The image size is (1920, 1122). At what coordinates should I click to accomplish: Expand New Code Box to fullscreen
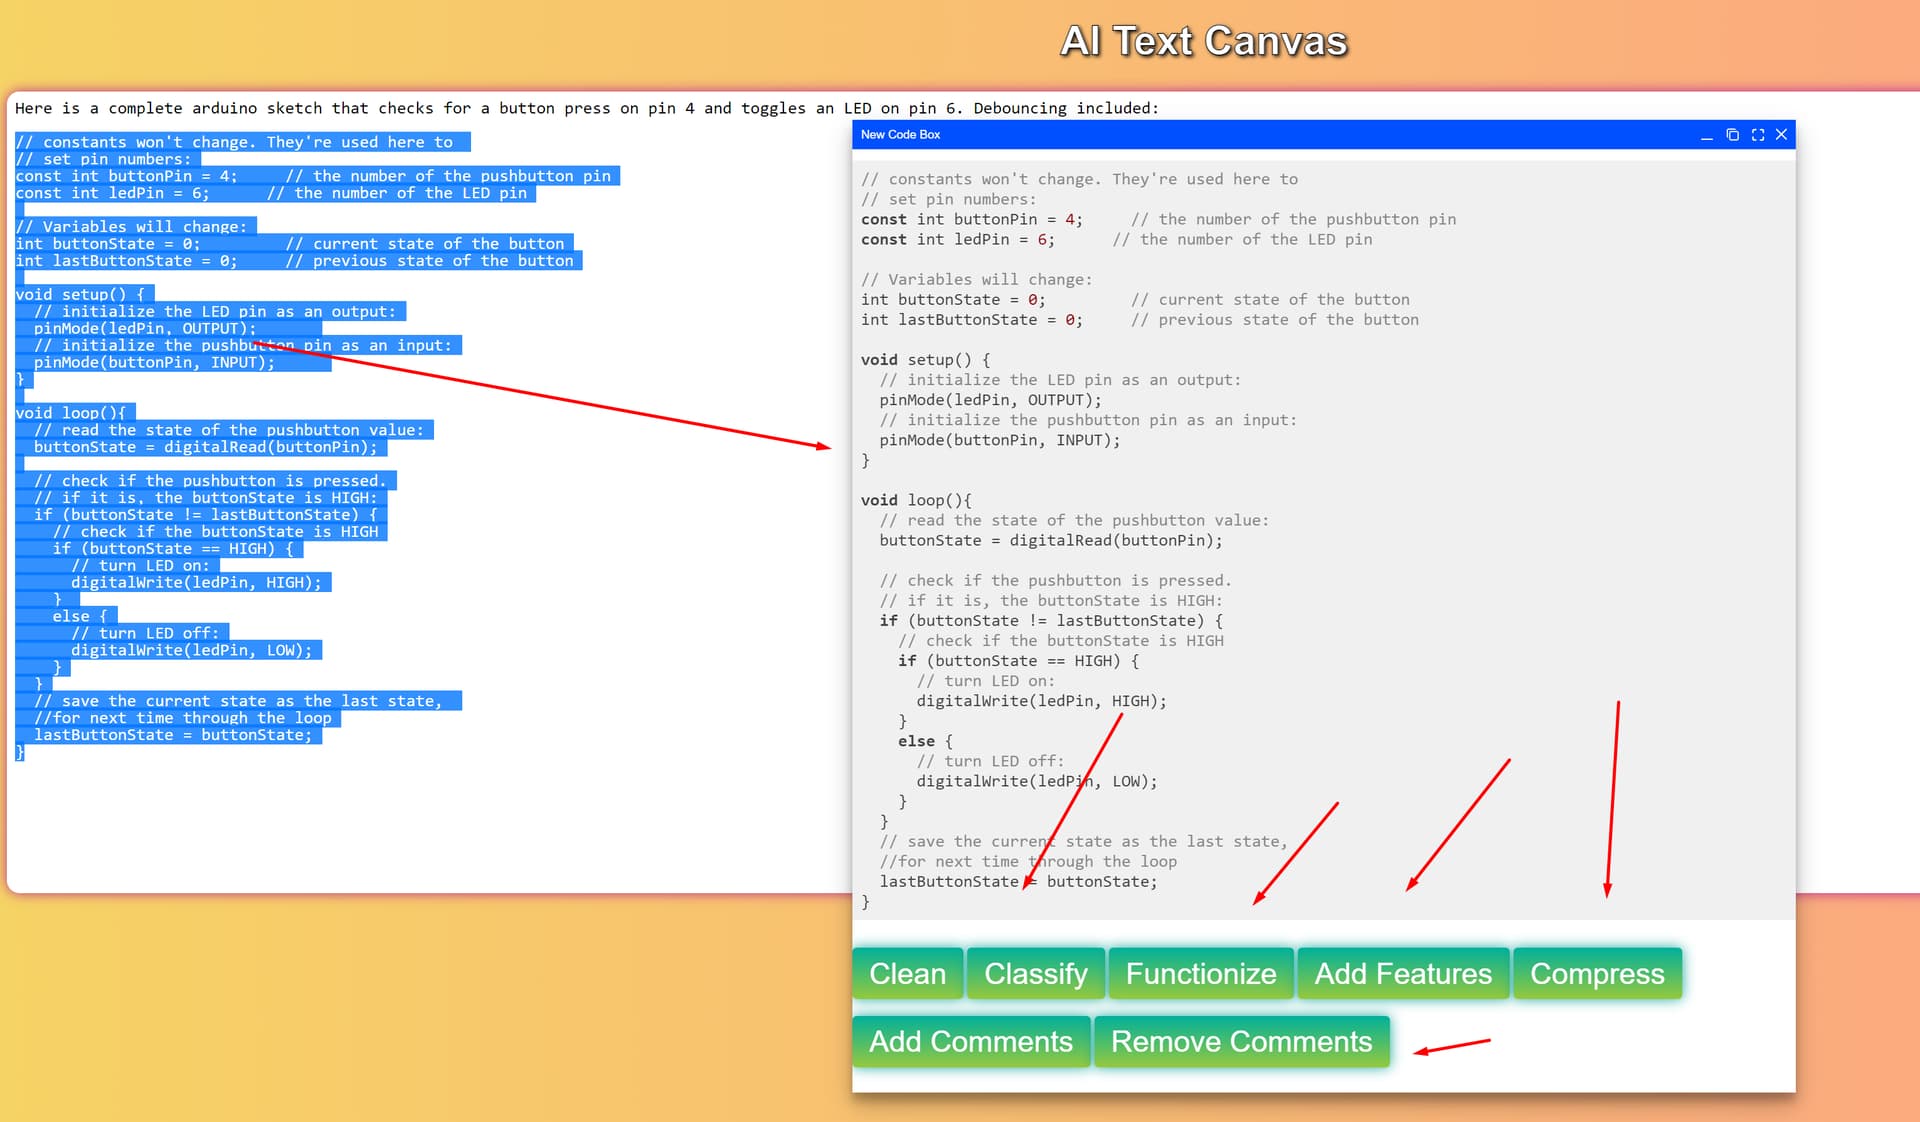pyautogui.click(x=1757, y=135)
